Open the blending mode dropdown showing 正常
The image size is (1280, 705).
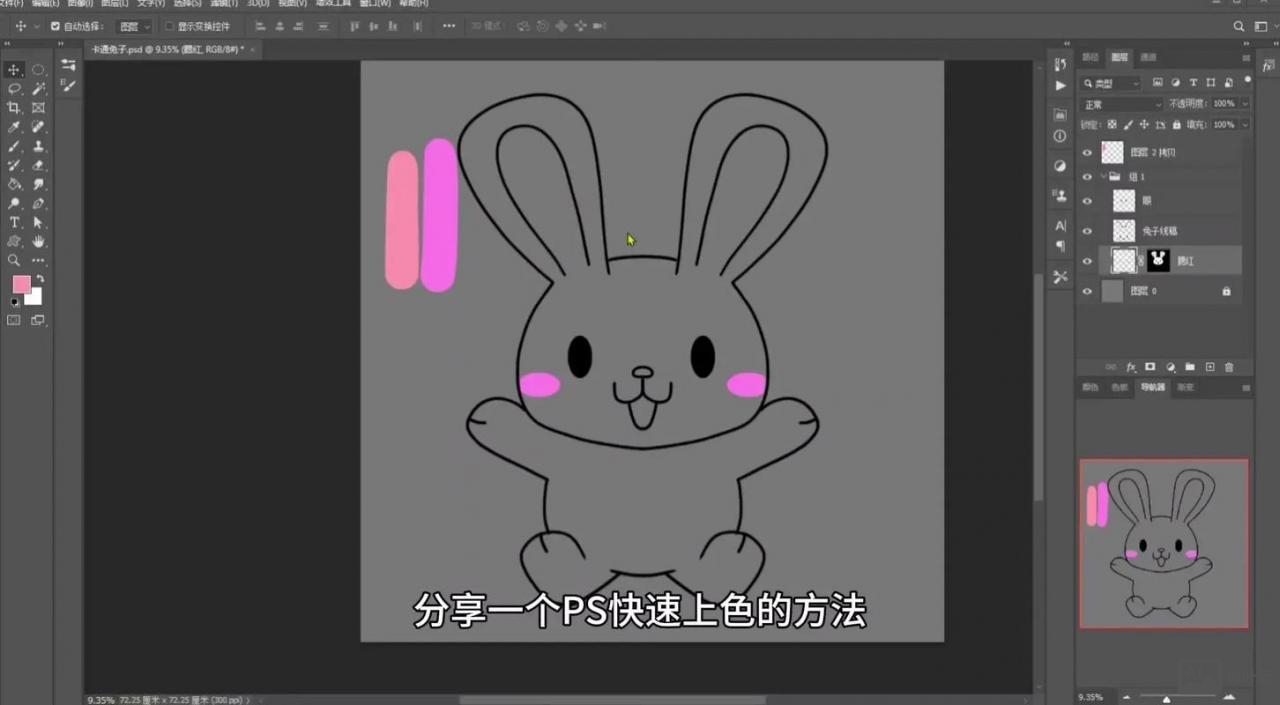[x=1119, y=103]
